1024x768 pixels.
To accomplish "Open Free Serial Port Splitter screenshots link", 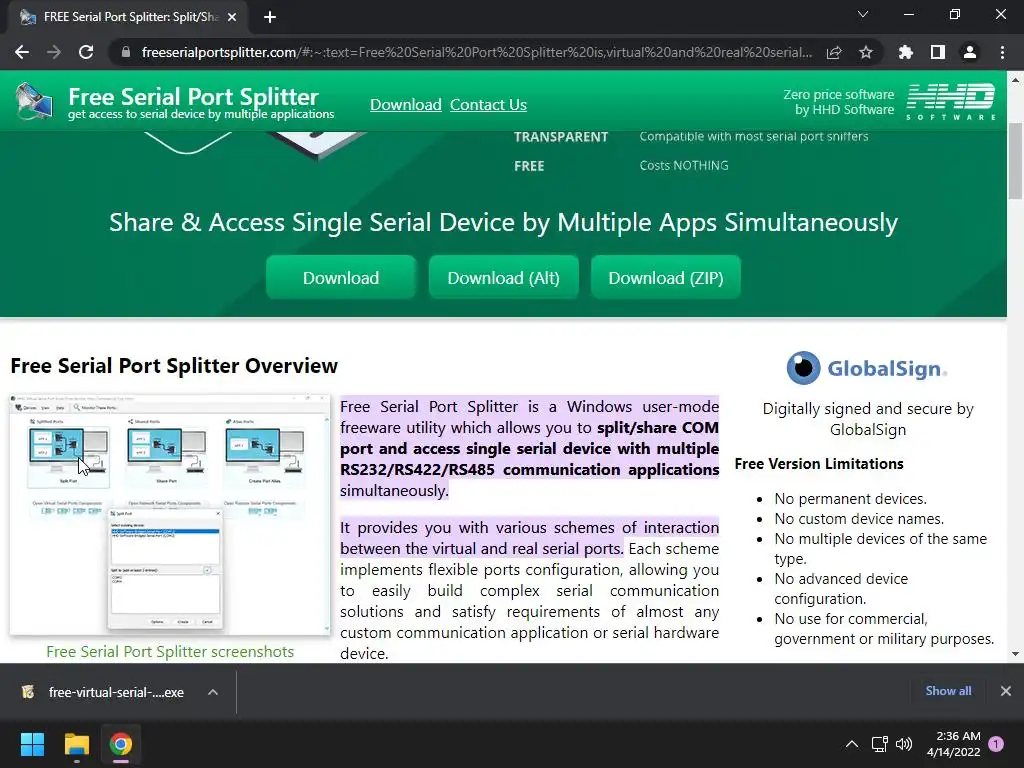I will click(x=170, y=652).
